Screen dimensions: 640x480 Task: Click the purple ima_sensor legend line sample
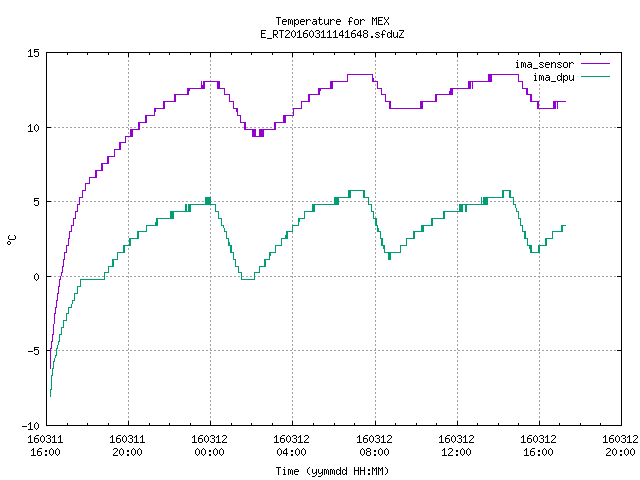tap(596, 64)
